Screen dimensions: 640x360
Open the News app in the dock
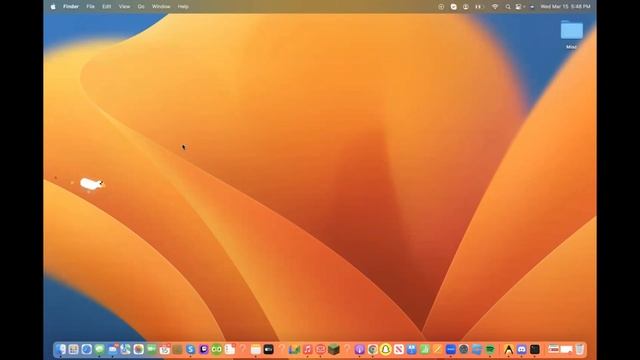click(399, 349)
